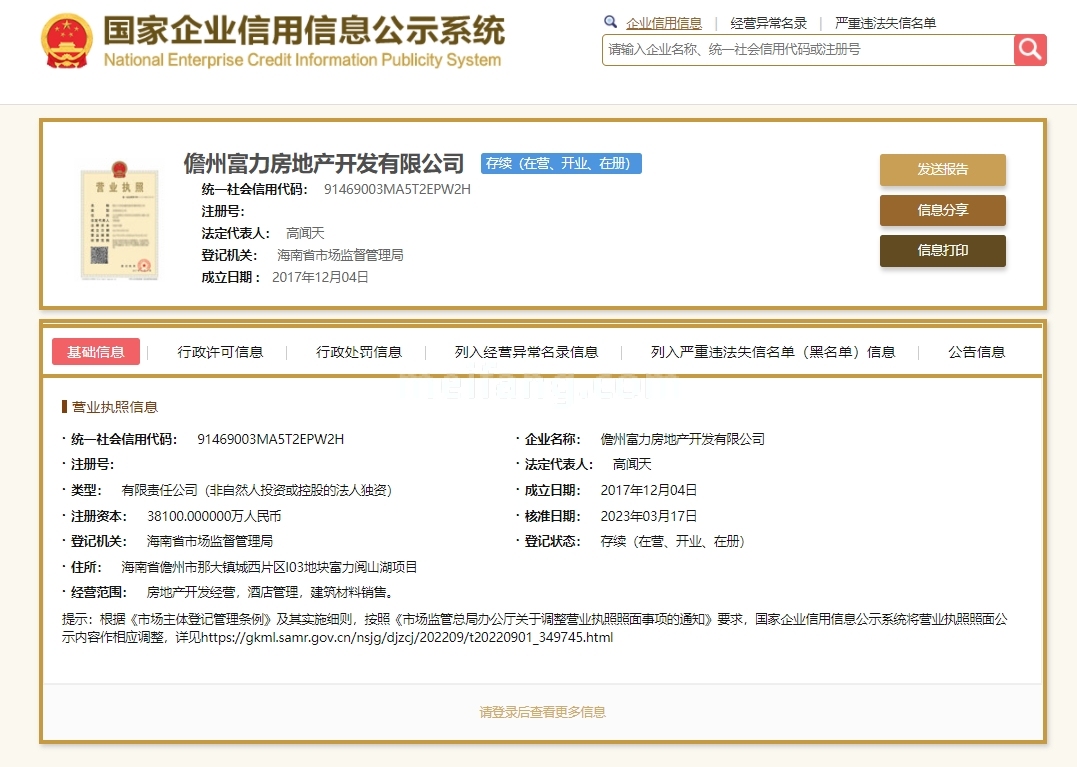
Task: Click the red magnifier search button
Action: (1030, 50)
